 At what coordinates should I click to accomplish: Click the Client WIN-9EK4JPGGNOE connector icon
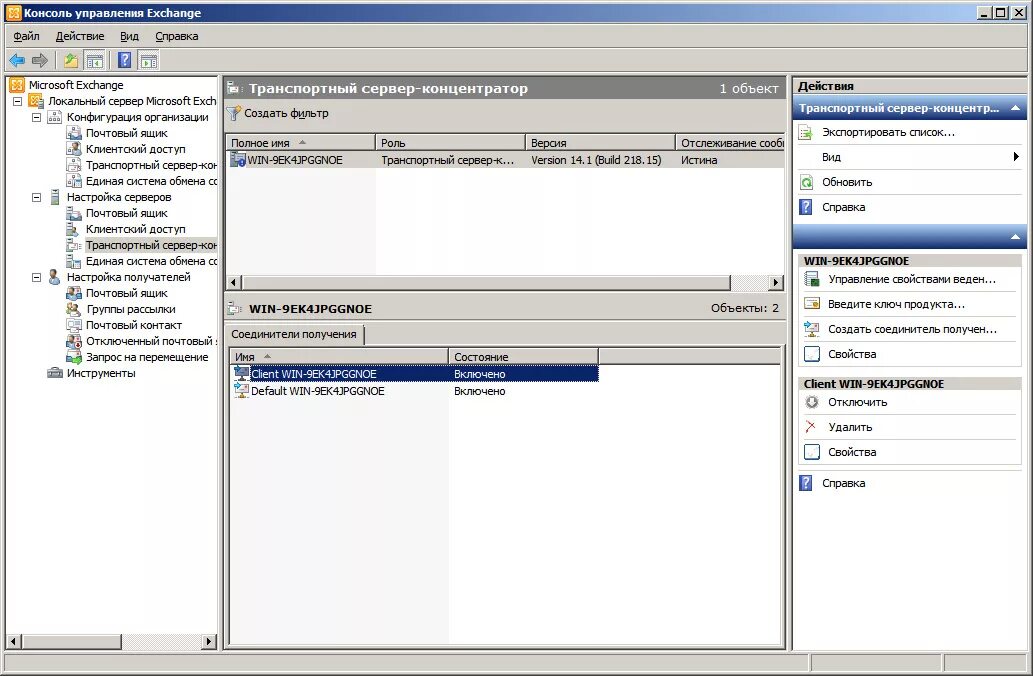[x=242, y=374]
